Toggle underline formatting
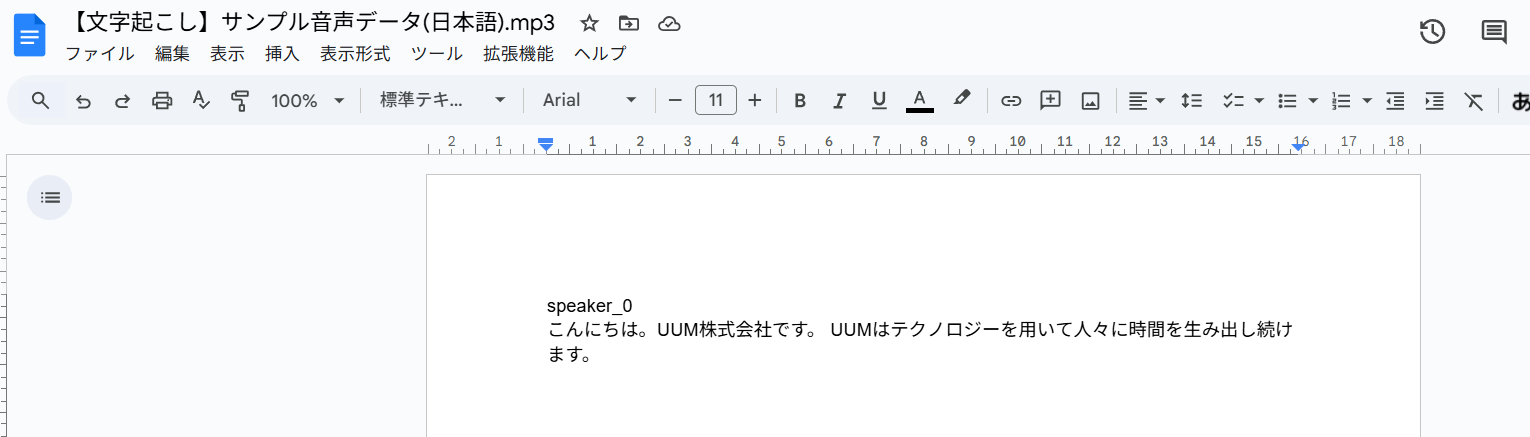The height and width of the screenshot is (437, 1530). click(879, 100)
